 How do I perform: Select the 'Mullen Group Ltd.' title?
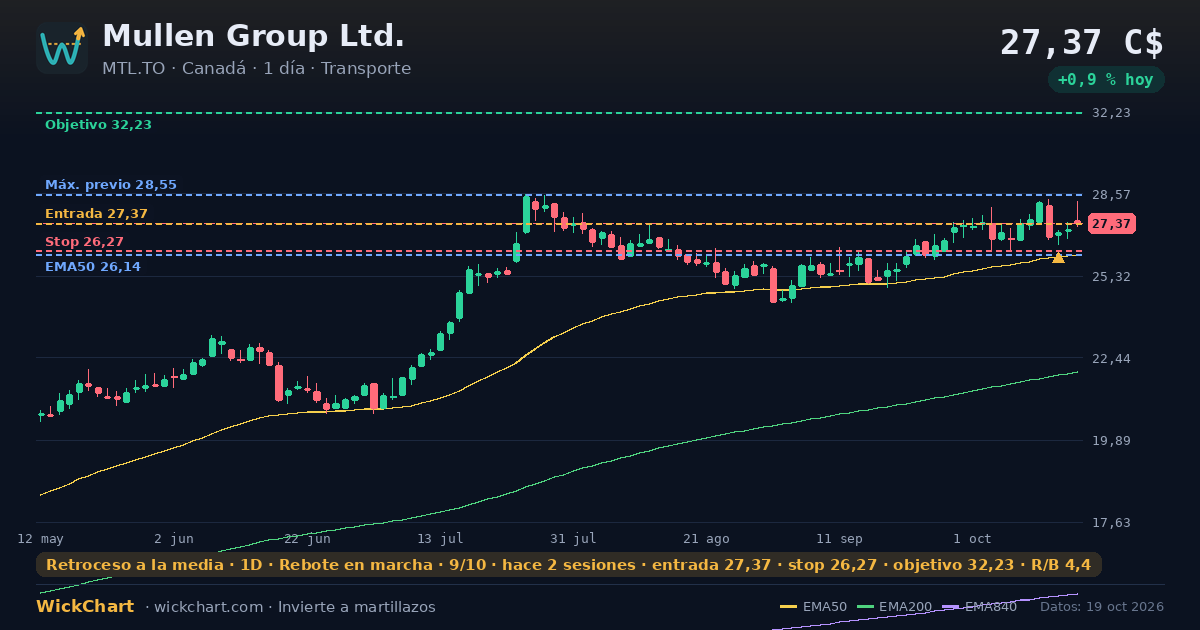click(x=253, y=36)
